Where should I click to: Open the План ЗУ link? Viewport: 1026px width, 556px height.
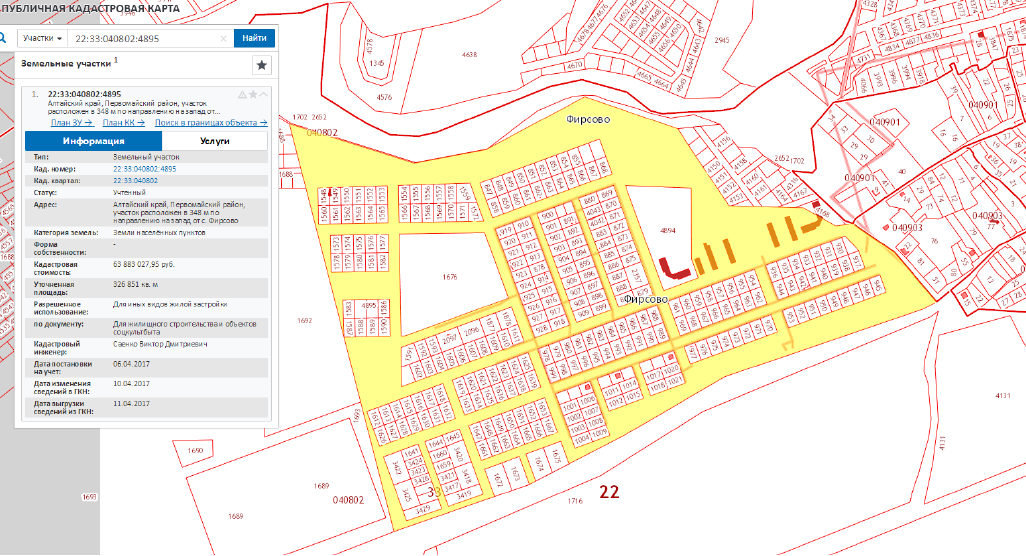tap(71, 122)
